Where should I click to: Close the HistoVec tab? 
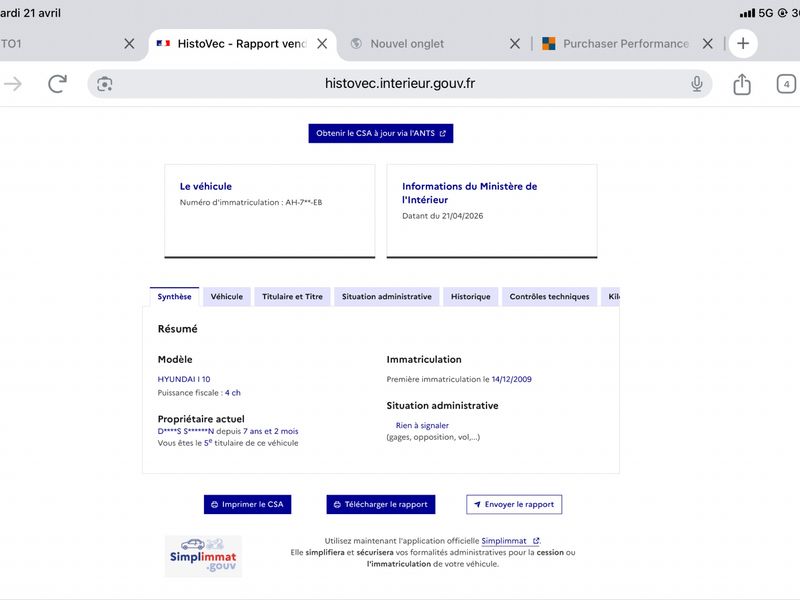(x=322, y=44)
